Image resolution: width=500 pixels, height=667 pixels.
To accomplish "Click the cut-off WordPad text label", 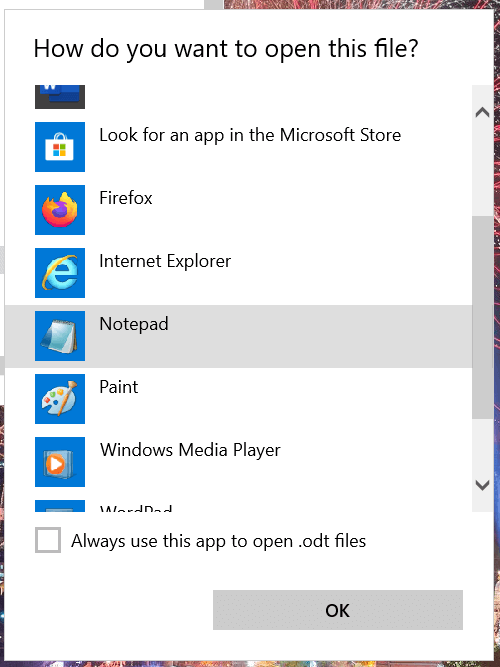I will coord(136,507).
